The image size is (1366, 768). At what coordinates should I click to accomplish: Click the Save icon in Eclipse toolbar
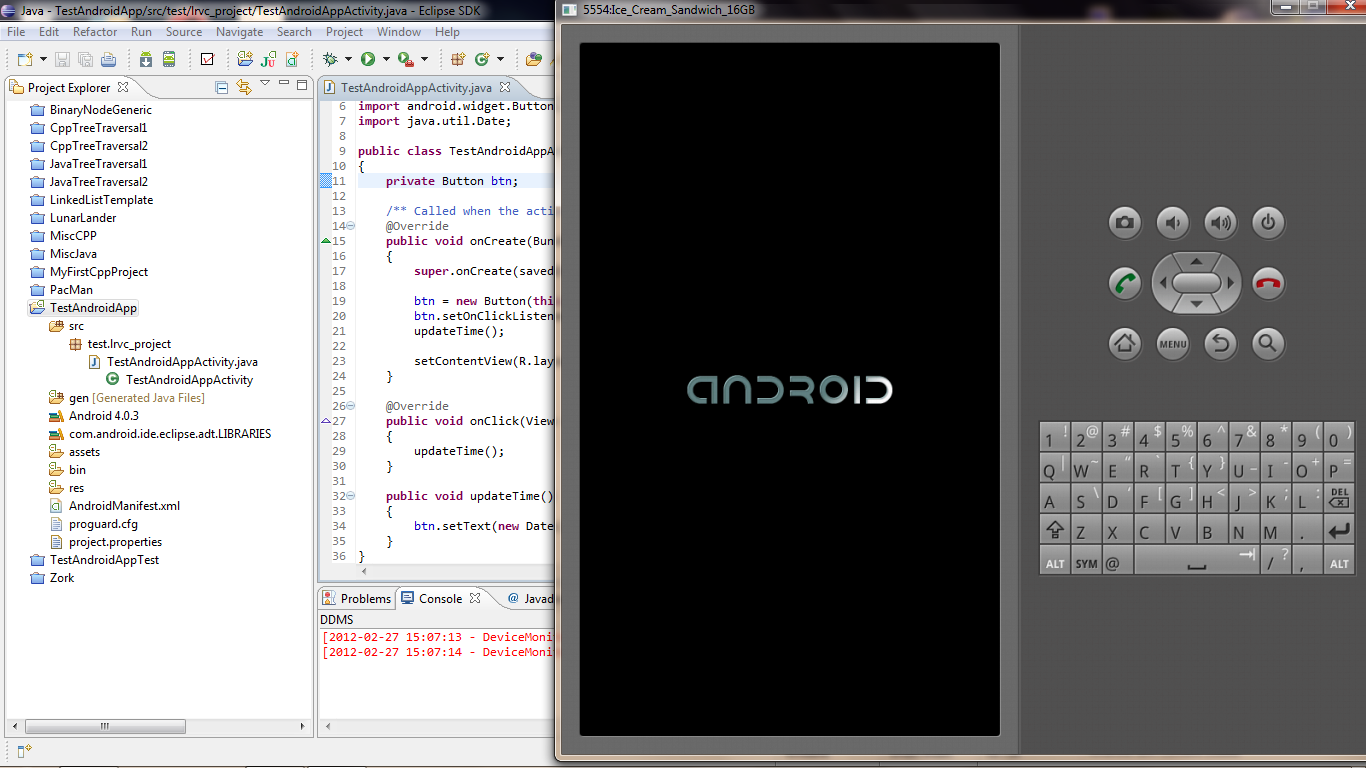(x=62, y=59)
